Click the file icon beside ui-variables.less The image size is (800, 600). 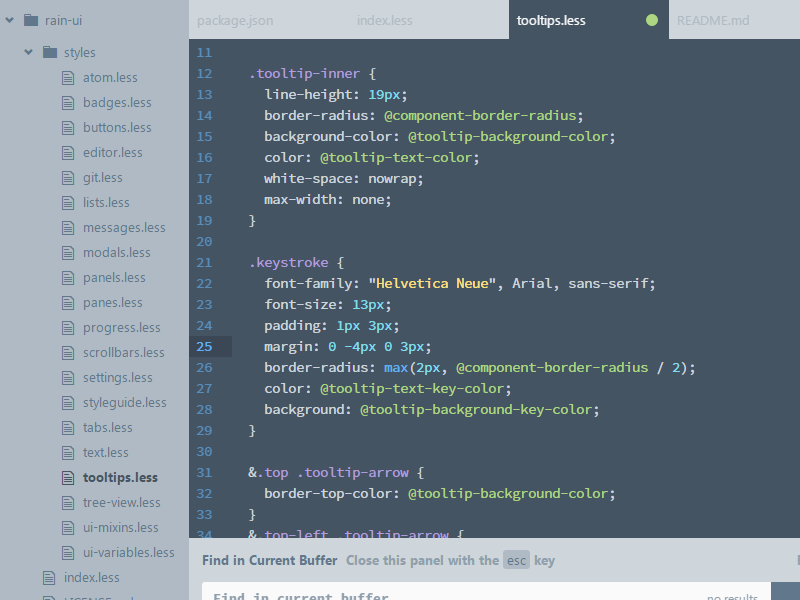pos(68,552)
